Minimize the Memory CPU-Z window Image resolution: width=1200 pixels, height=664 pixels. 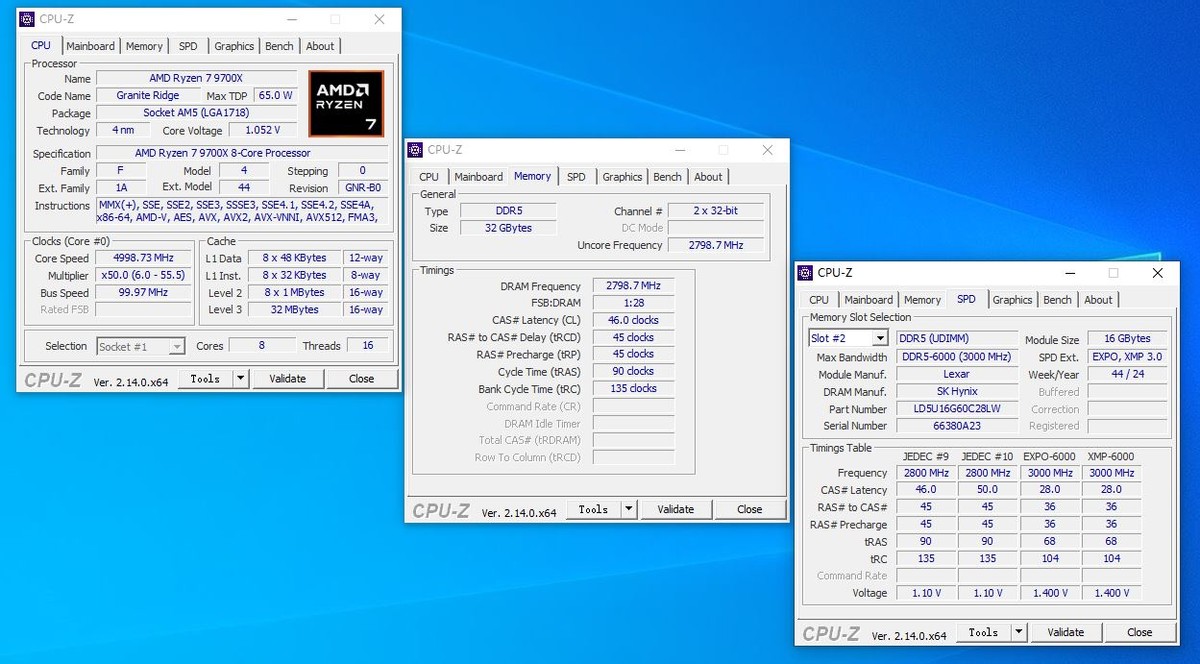[678, 150]
